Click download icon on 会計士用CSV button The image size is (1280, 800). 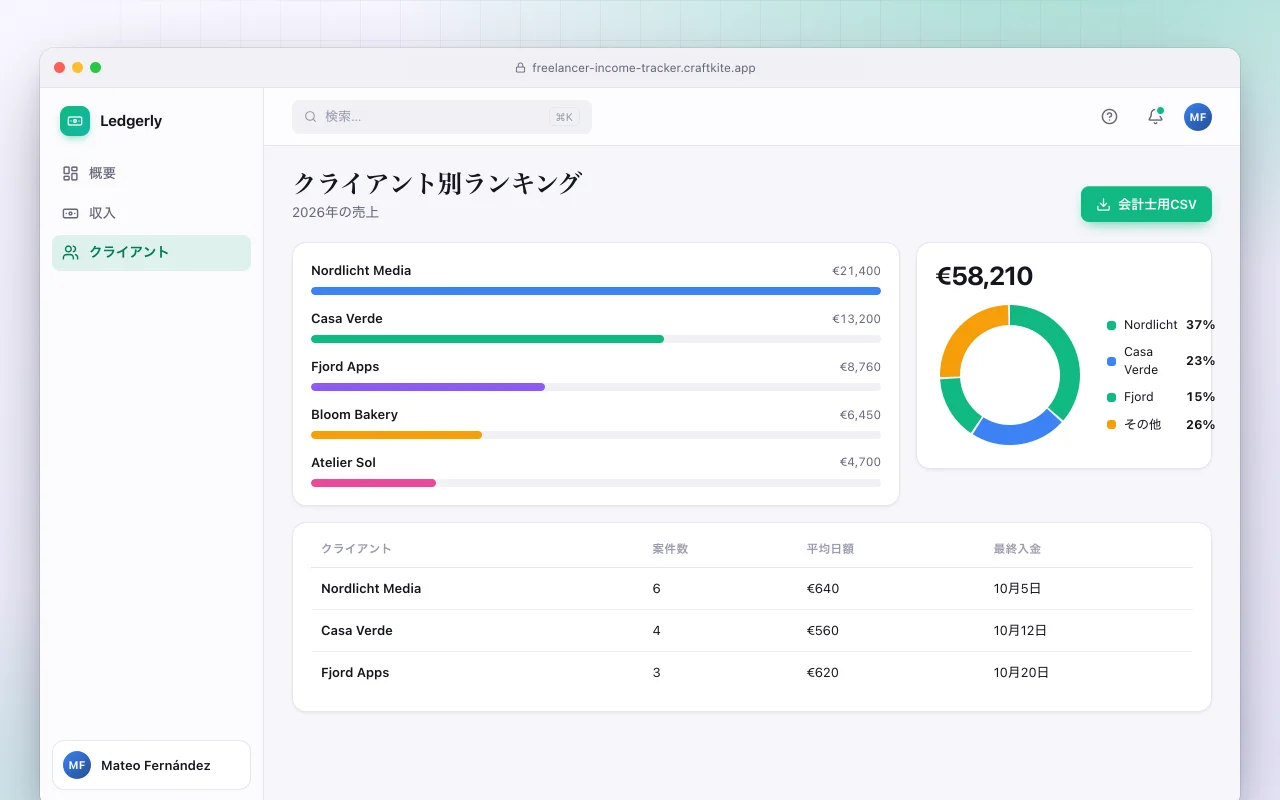coord(1103,204)
